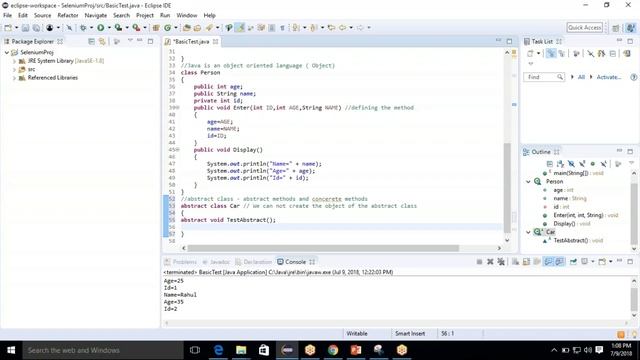Click the All link in Task List
Viewport: 640px width, 360px height.
581,77
